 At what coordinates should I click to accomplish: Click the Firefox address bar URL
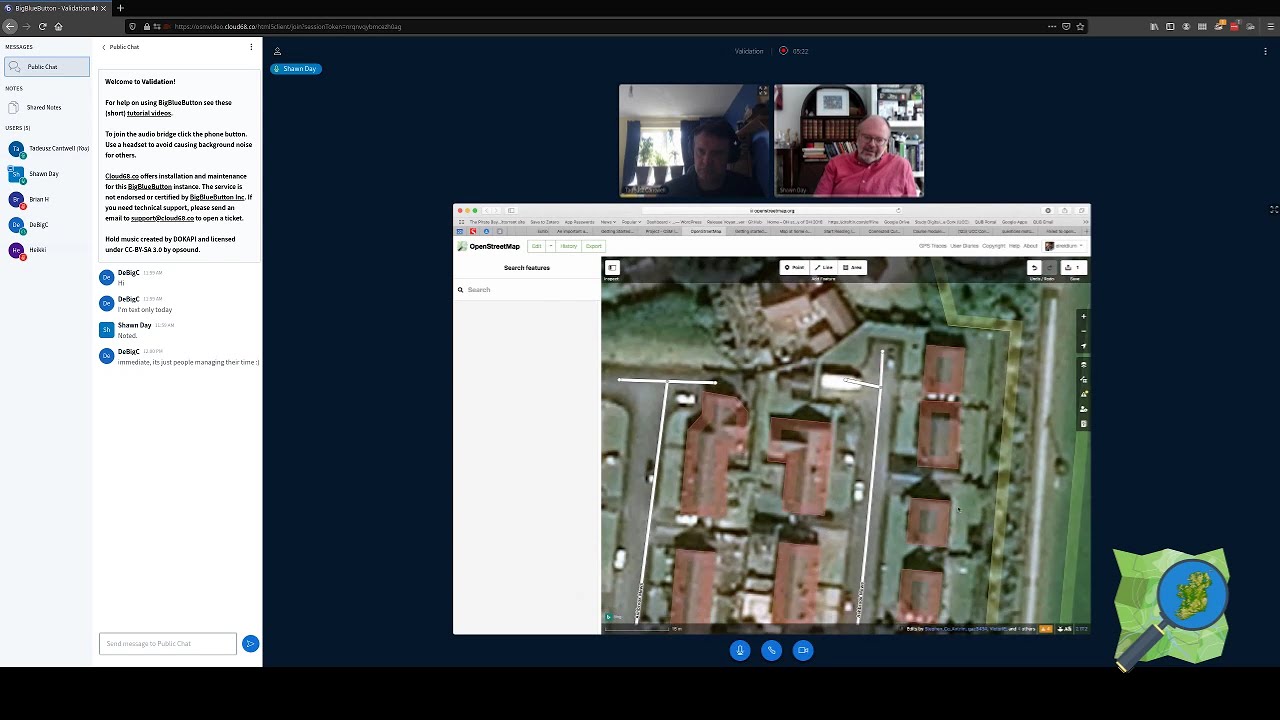[x=288, y=26]
